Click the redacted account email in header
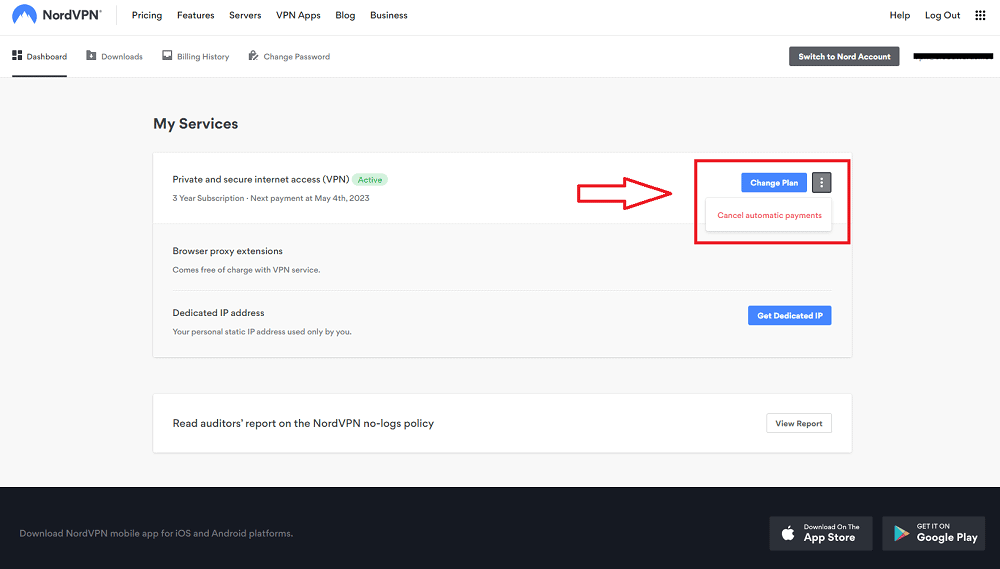The image size is (1000, 569). (x=953, y=56)
